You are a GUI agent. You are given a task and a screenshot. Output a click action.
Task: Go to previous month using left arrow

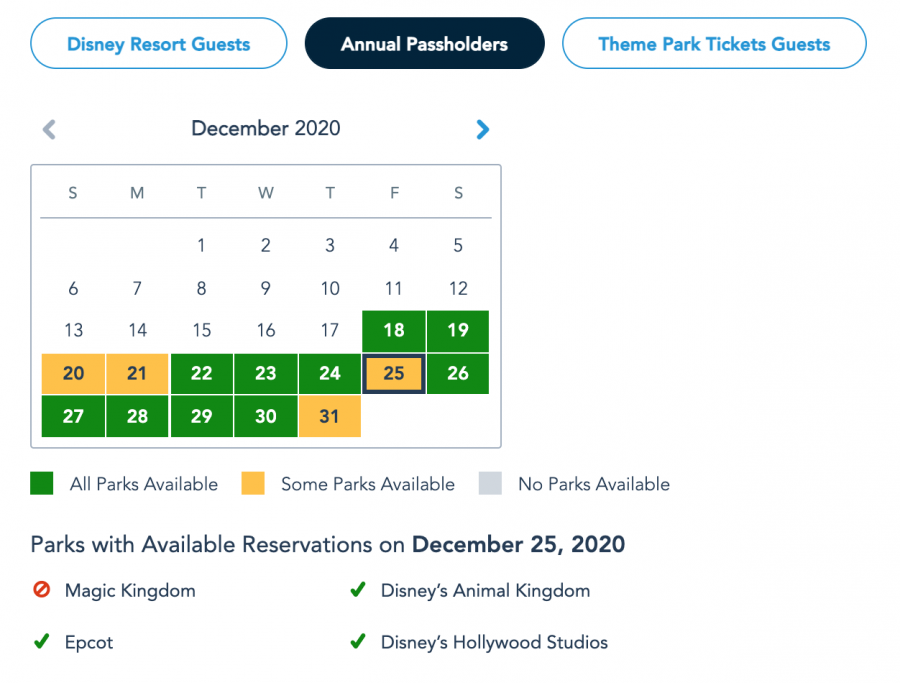(49, 129)
